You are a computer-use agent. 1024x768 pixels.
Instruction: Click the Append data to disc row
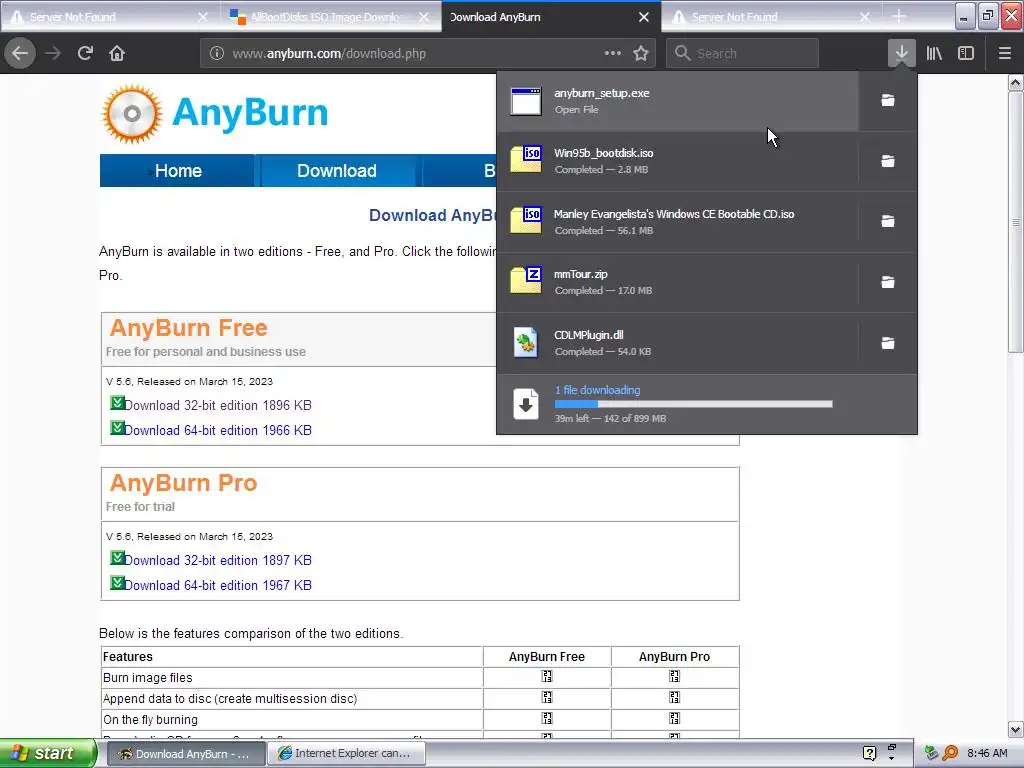[x=420, y=698]
